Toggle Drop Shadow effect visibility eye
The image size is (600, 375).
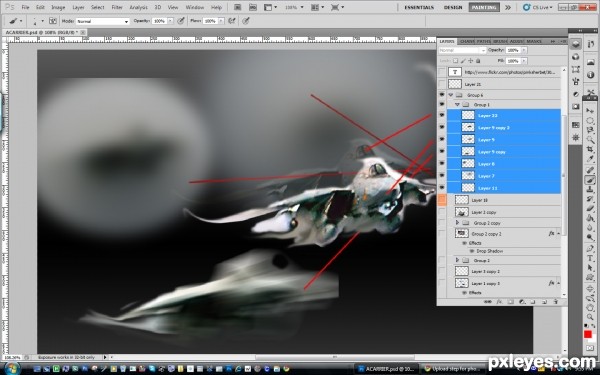tap(472, 251)
